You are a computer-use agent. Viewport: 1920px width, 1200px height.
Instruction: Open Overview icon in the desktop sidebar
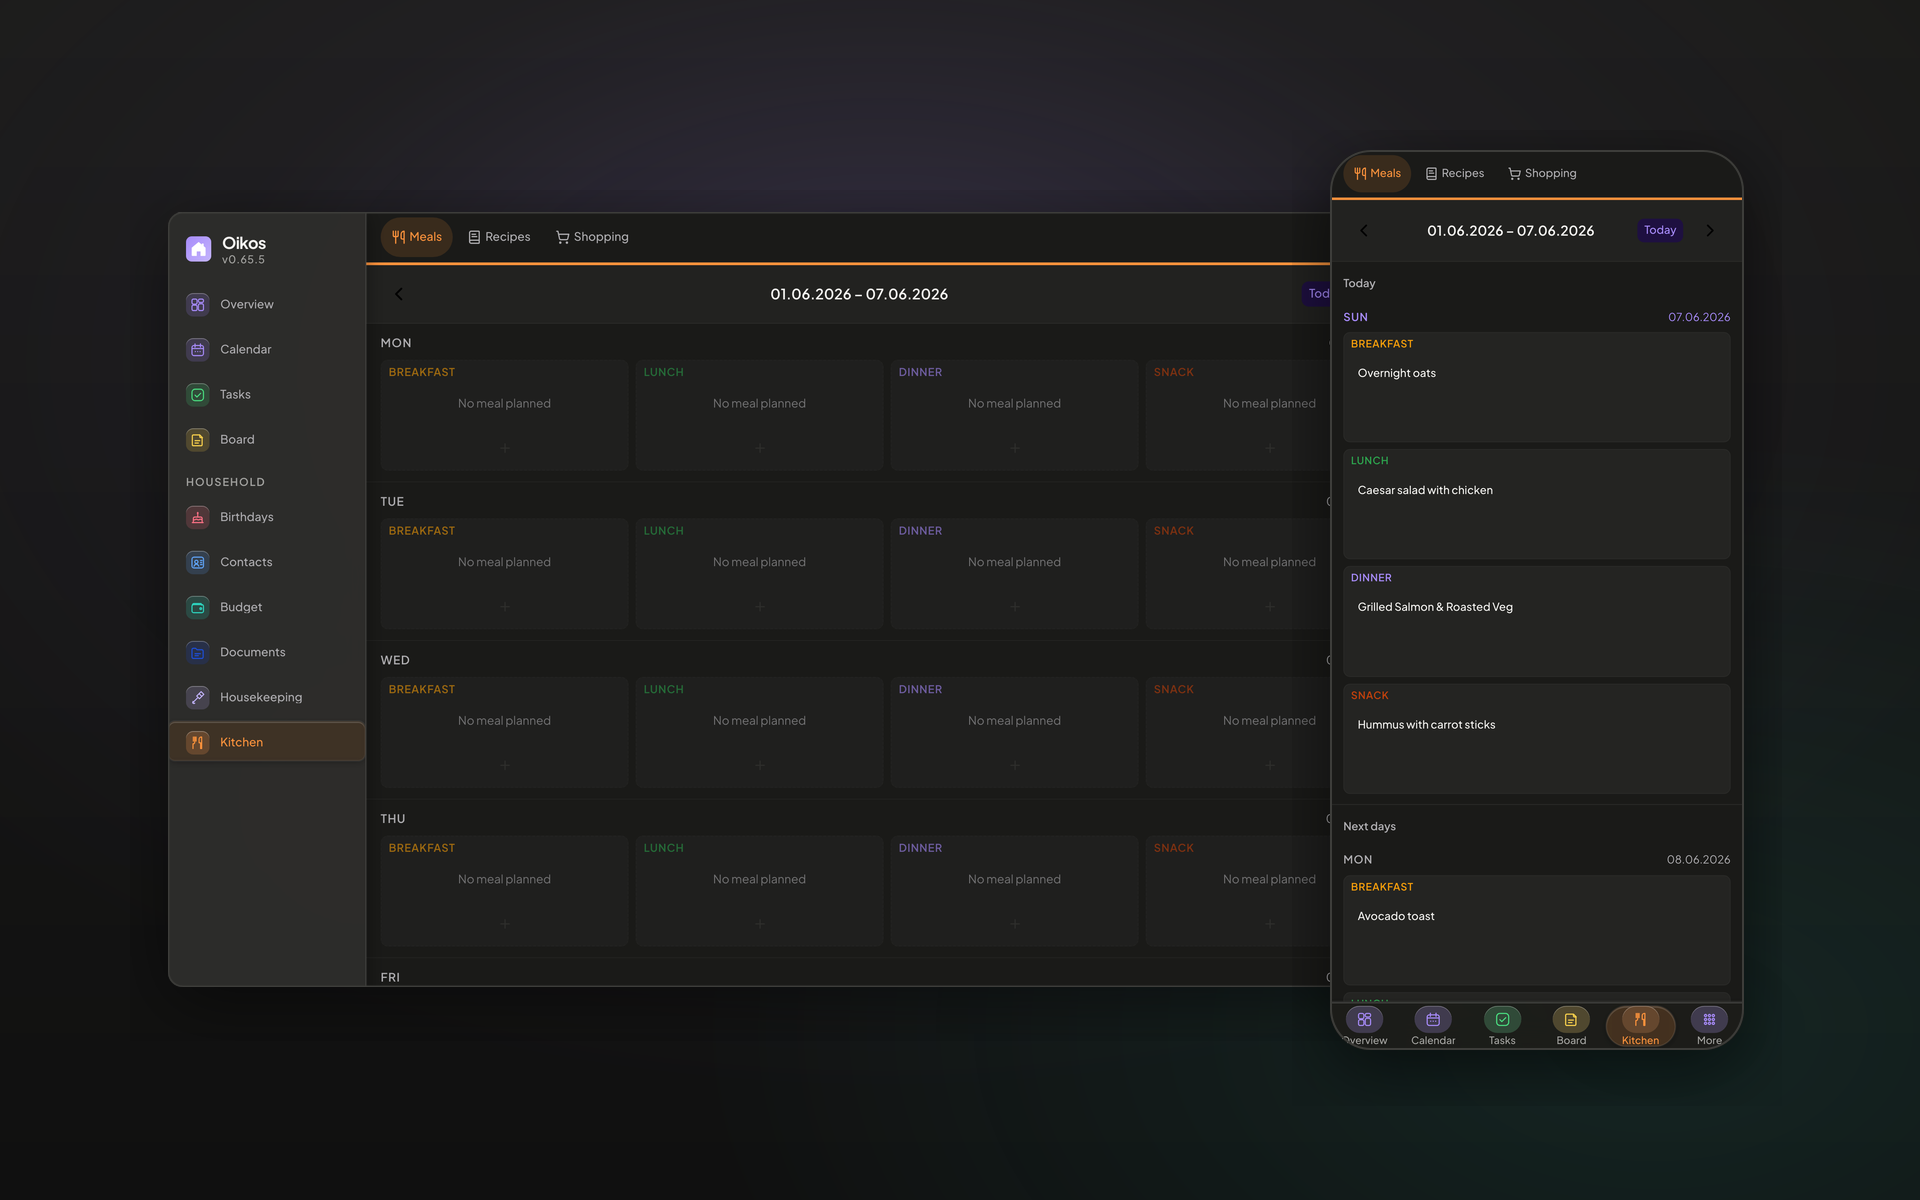198,305
